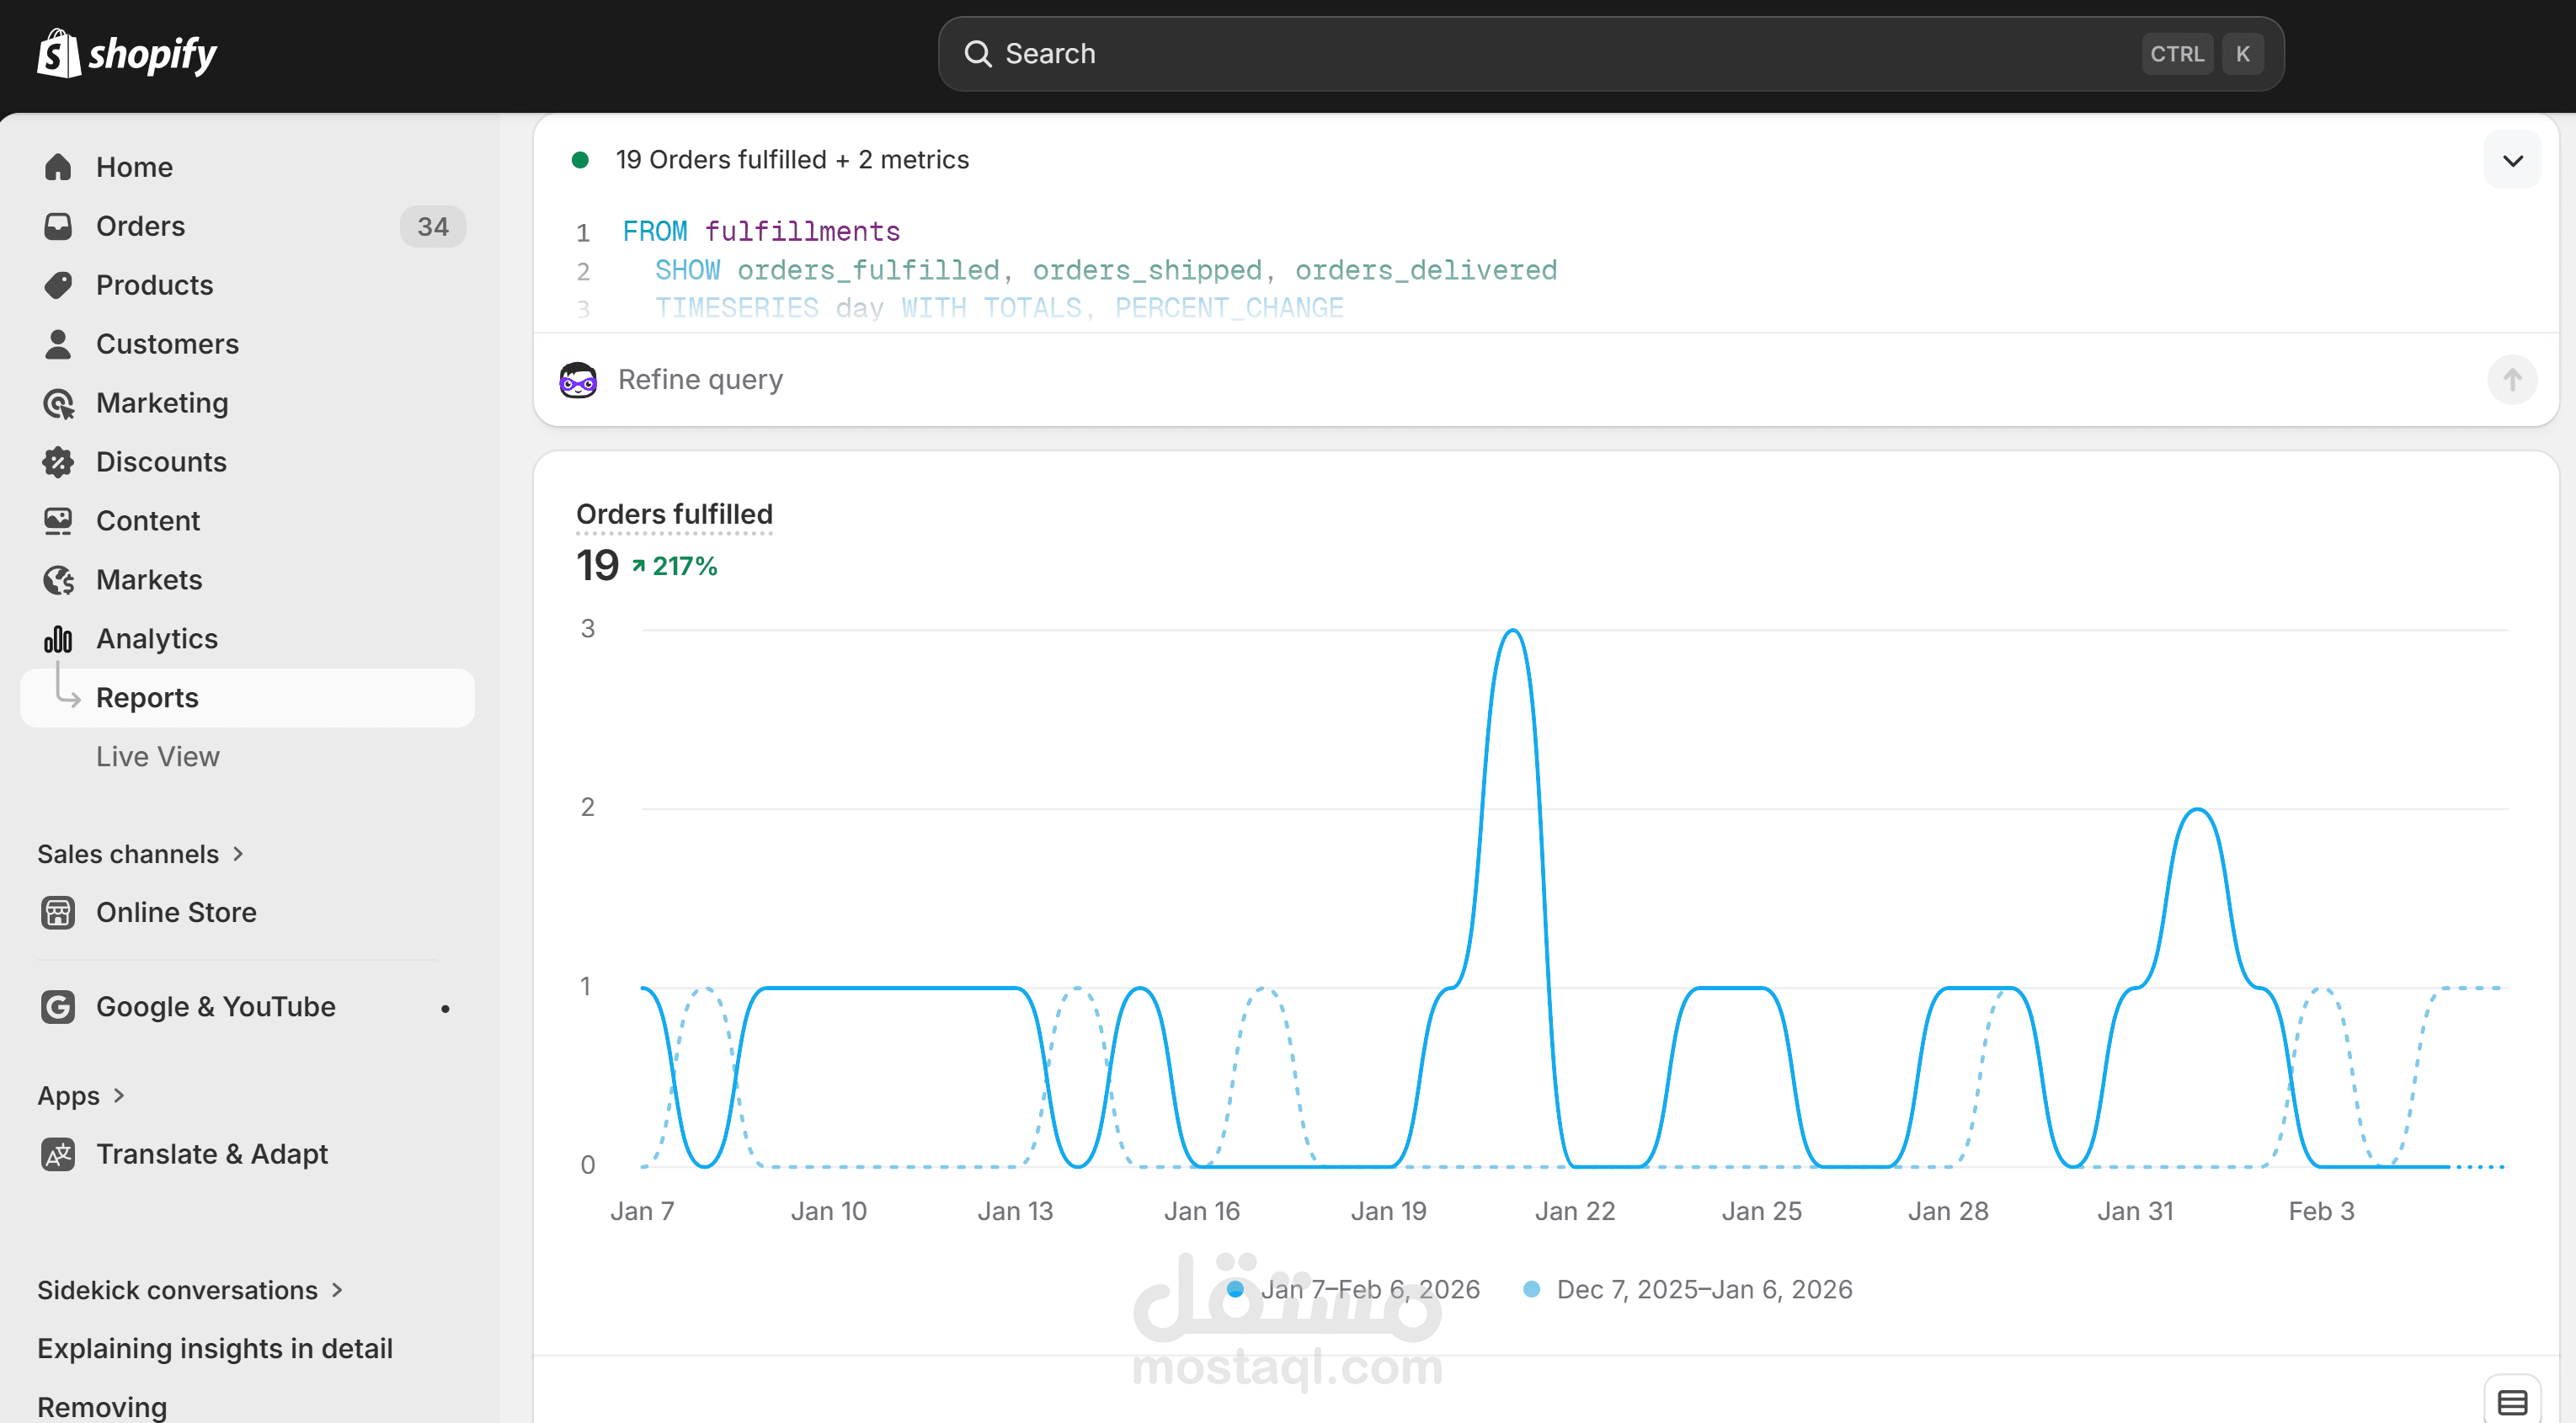The width and height of the screenshot is (2576, 1423).
Task: Click the search magnifier icon
Action: point(977,54)
